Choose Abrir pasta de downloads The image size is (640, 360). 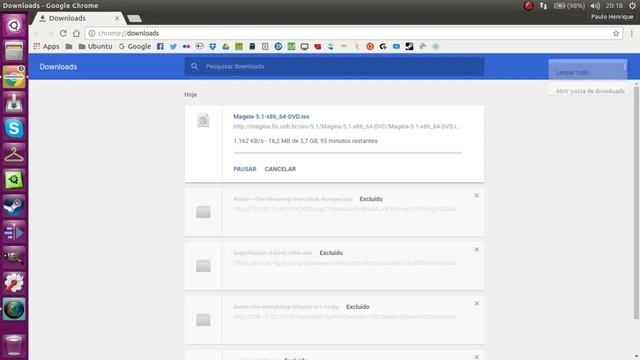click(590, 91)
